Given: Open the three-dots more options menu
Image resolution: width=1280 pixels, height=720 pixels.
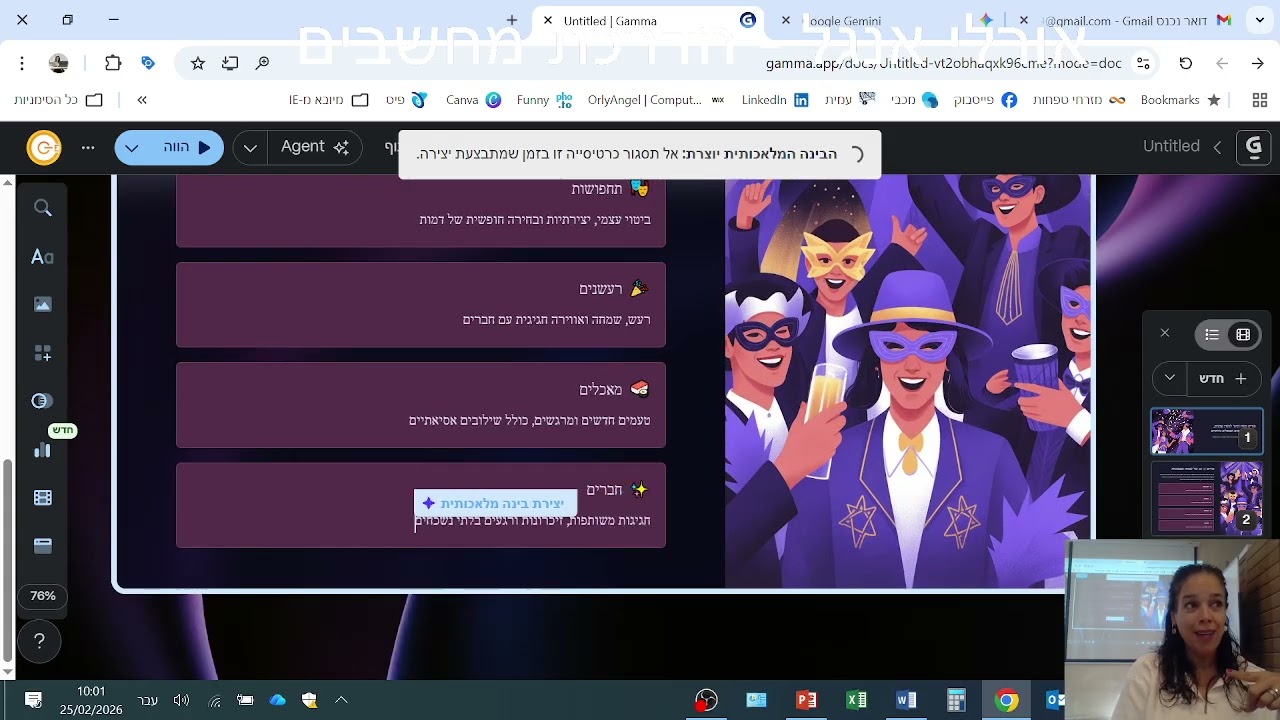Looking at the screenshot, I should point(88,148).
